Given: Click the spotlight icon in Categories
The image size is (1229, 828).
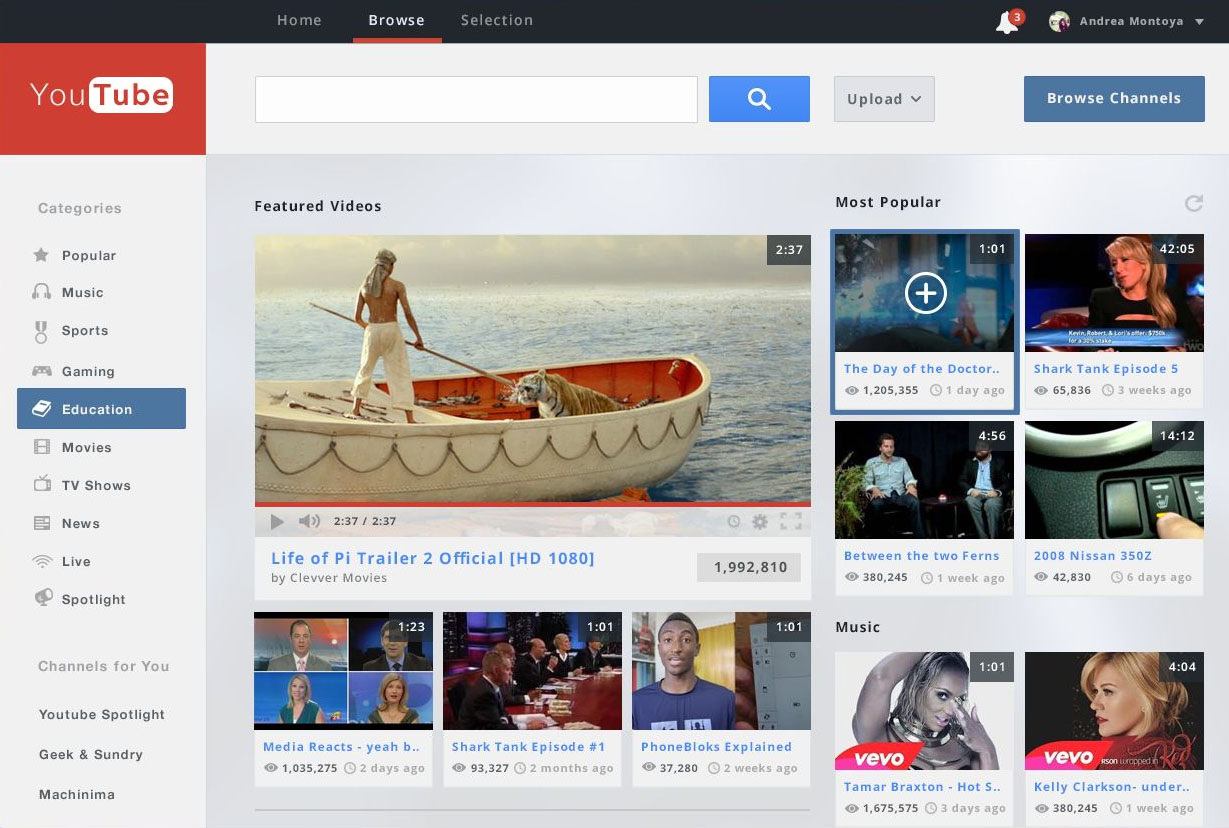Looking at the screenshot, I should pos(42,598).
